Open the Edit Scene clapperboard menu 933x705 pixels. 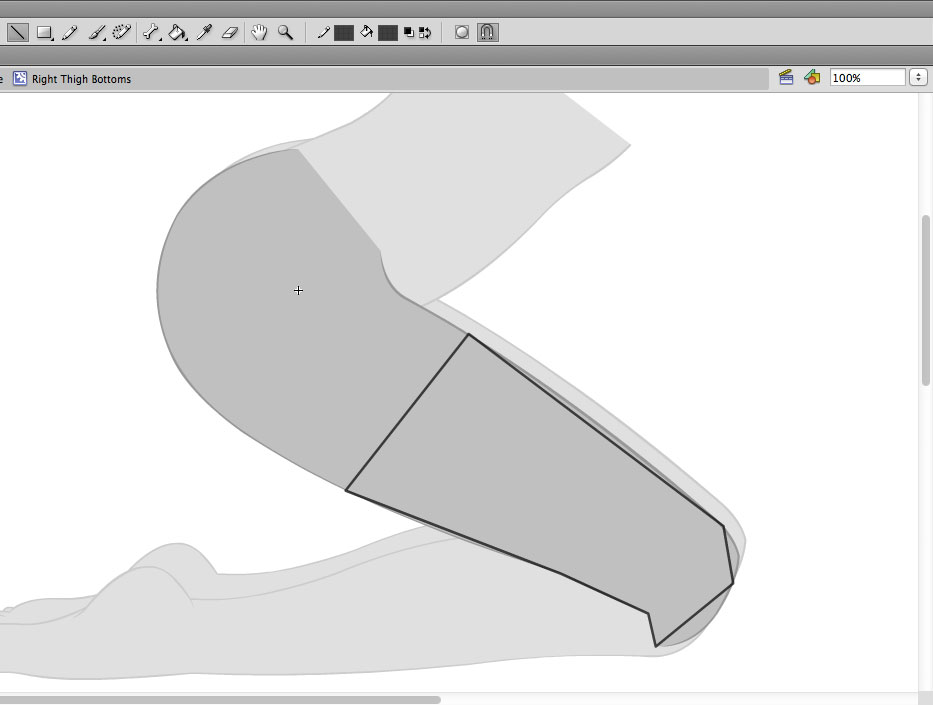786,77
